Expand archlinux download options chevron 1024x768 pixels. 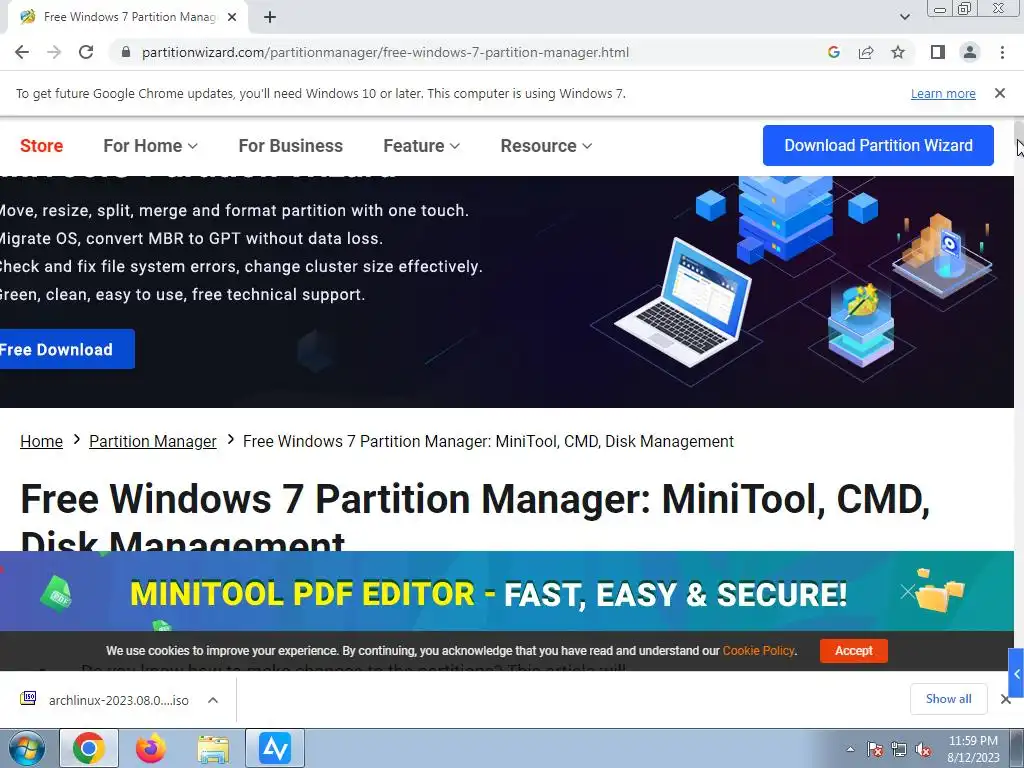click(x=213, y=700)
